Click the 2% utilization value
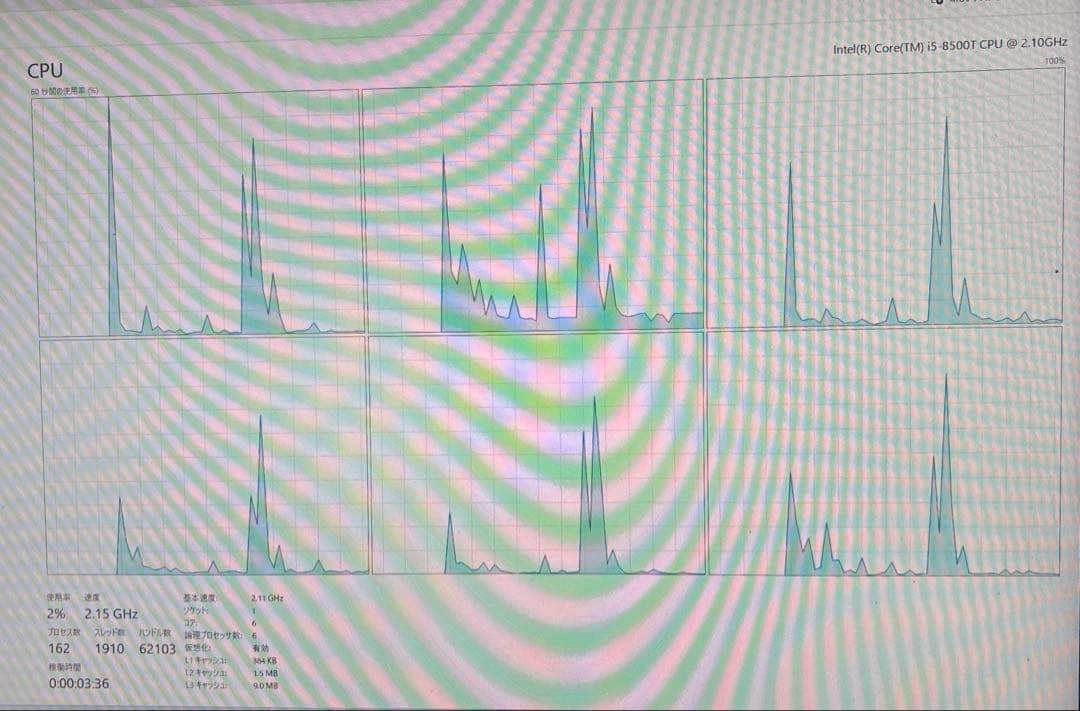1080x711 pixels. click(57, 613)
